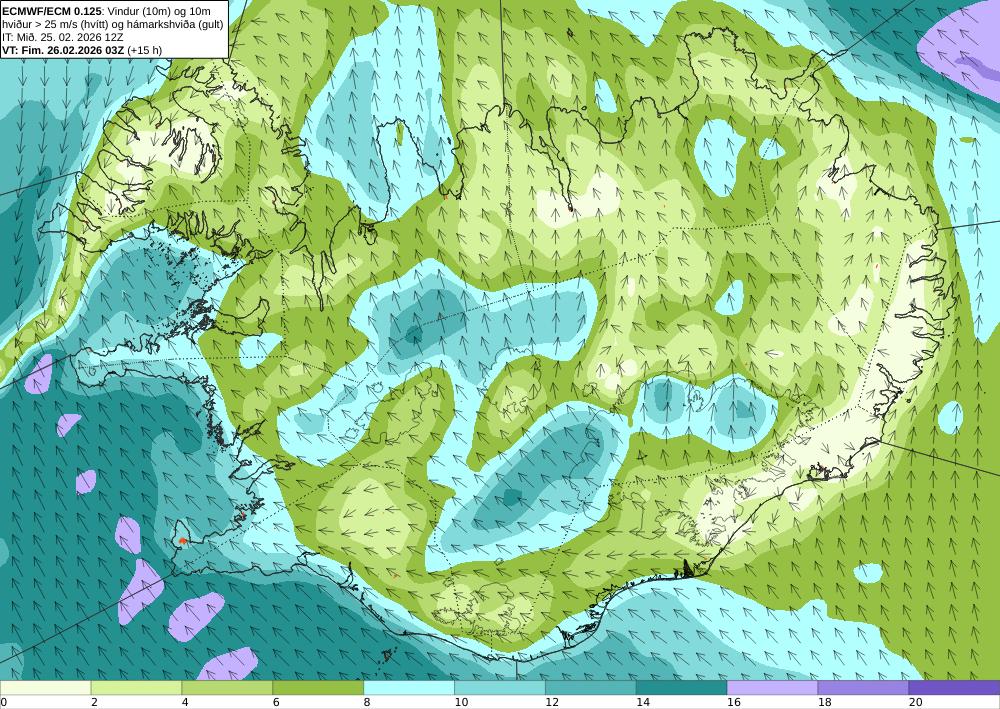Click the dark teal 14–16 m/s legend swatch
1000x709 pixels.
click(x=682, y=688)
